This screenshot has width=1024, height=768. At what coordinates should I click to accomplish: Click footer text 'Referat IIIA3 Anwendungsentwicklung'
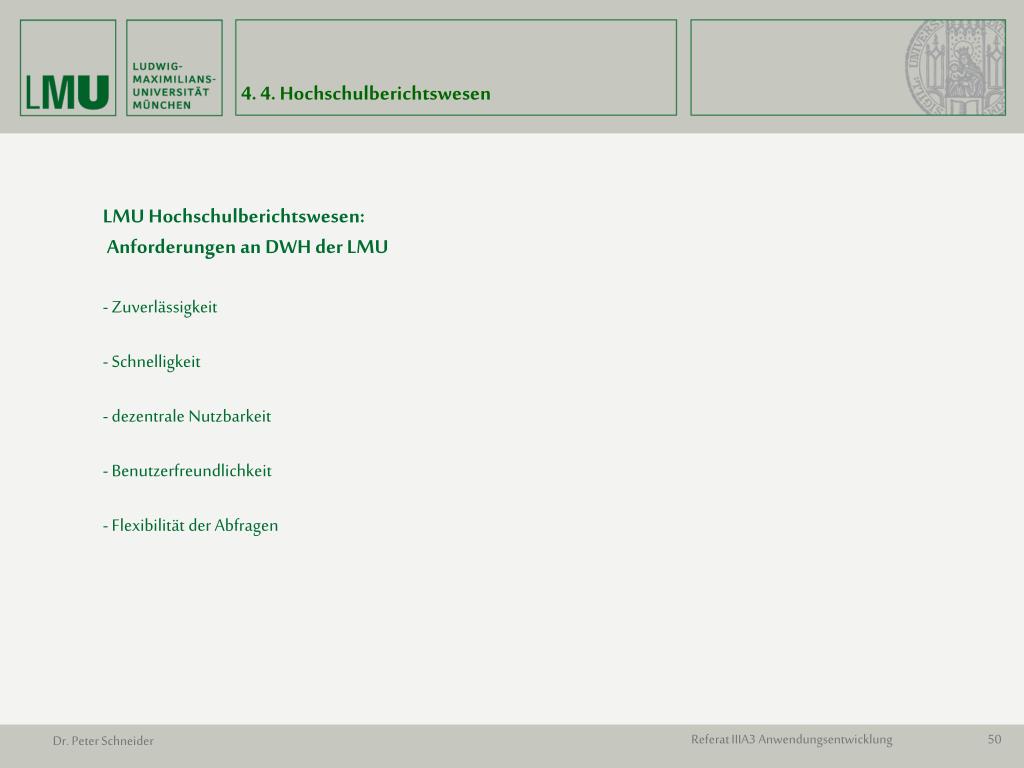coord(792,739)
